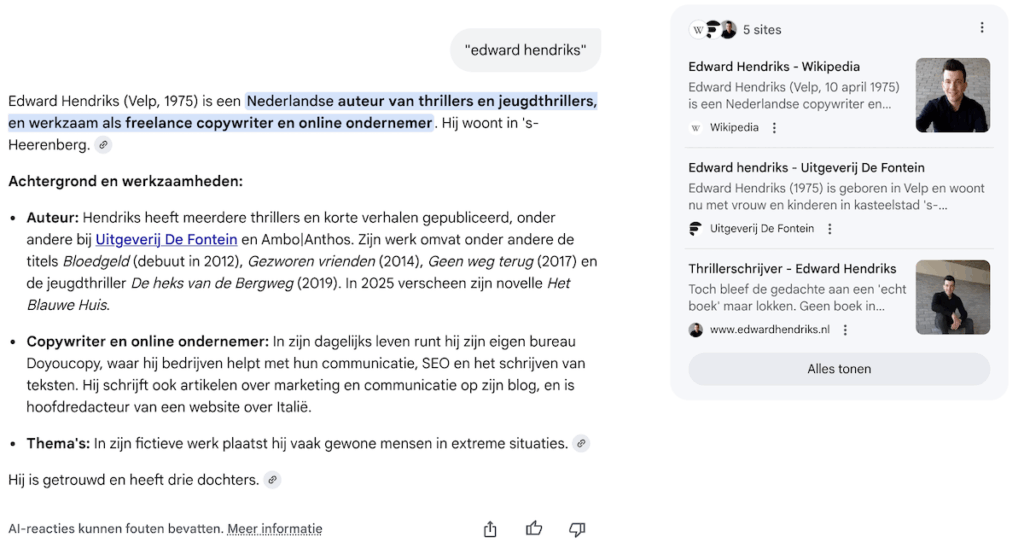Open 'Edward Hendriks - Wikipedia' result title
This screenshot has width=1024, height=549.
(x=774, y=67)
